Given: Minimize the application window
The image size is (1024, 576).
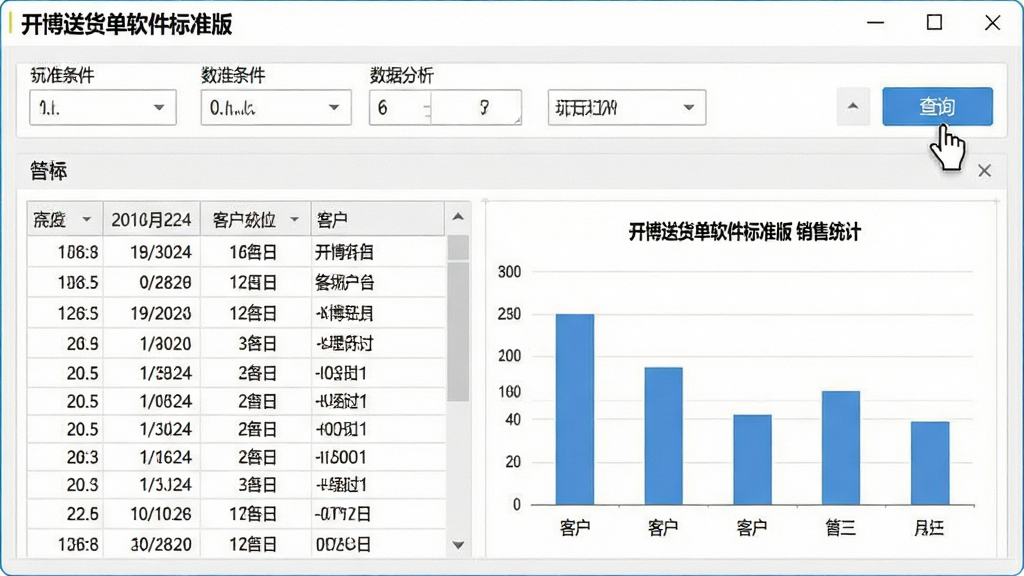Looking at the screenshot, I should pyautogui.click(x=876, y=23).
